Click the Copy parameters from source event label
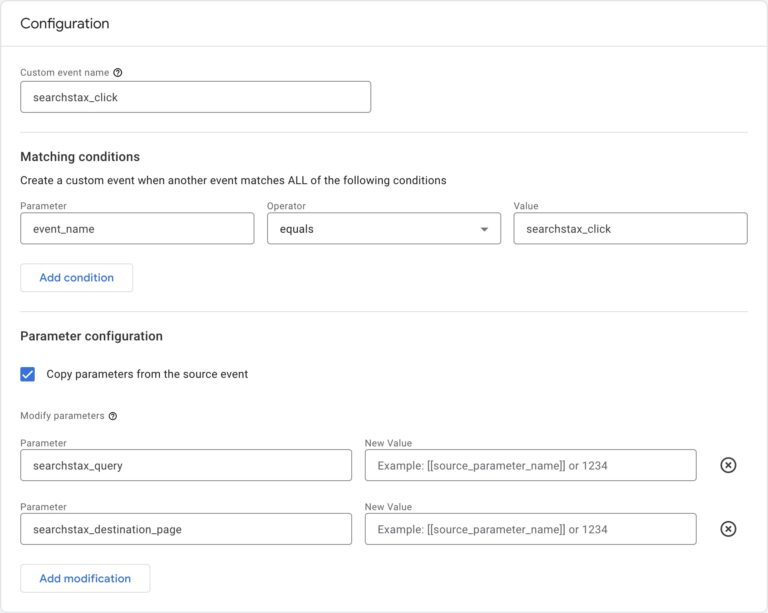This screenshot has width=768, height=613. (x=147, y=374)
